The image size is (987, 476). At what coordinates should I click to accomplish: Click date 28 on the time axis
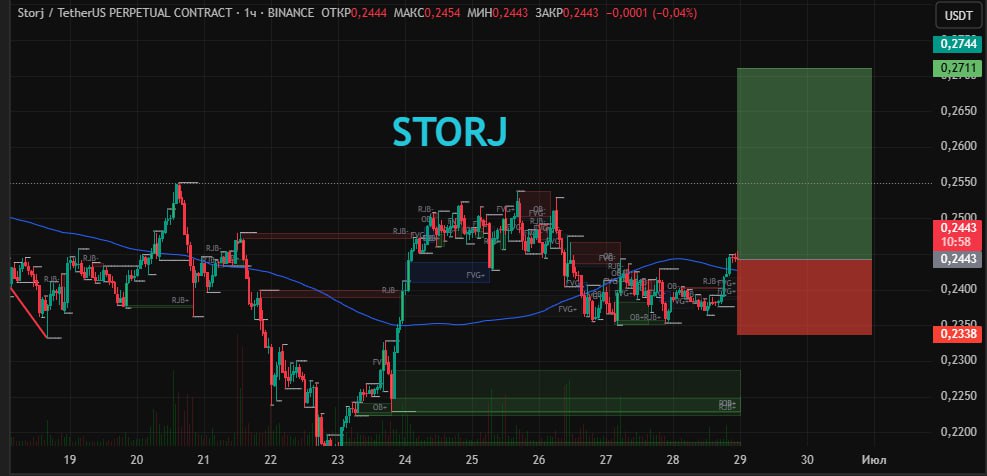point(673,459)
